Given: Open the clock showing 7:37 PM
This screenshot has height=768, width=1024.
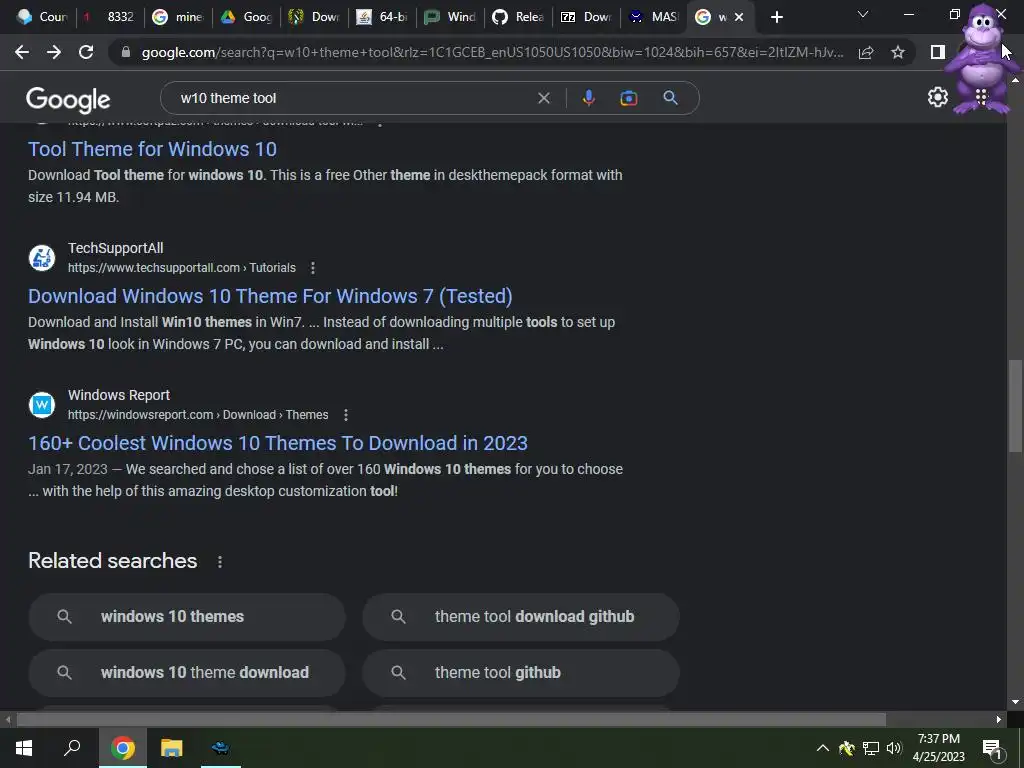Looking at the screenshot, I should pos(938,748).
